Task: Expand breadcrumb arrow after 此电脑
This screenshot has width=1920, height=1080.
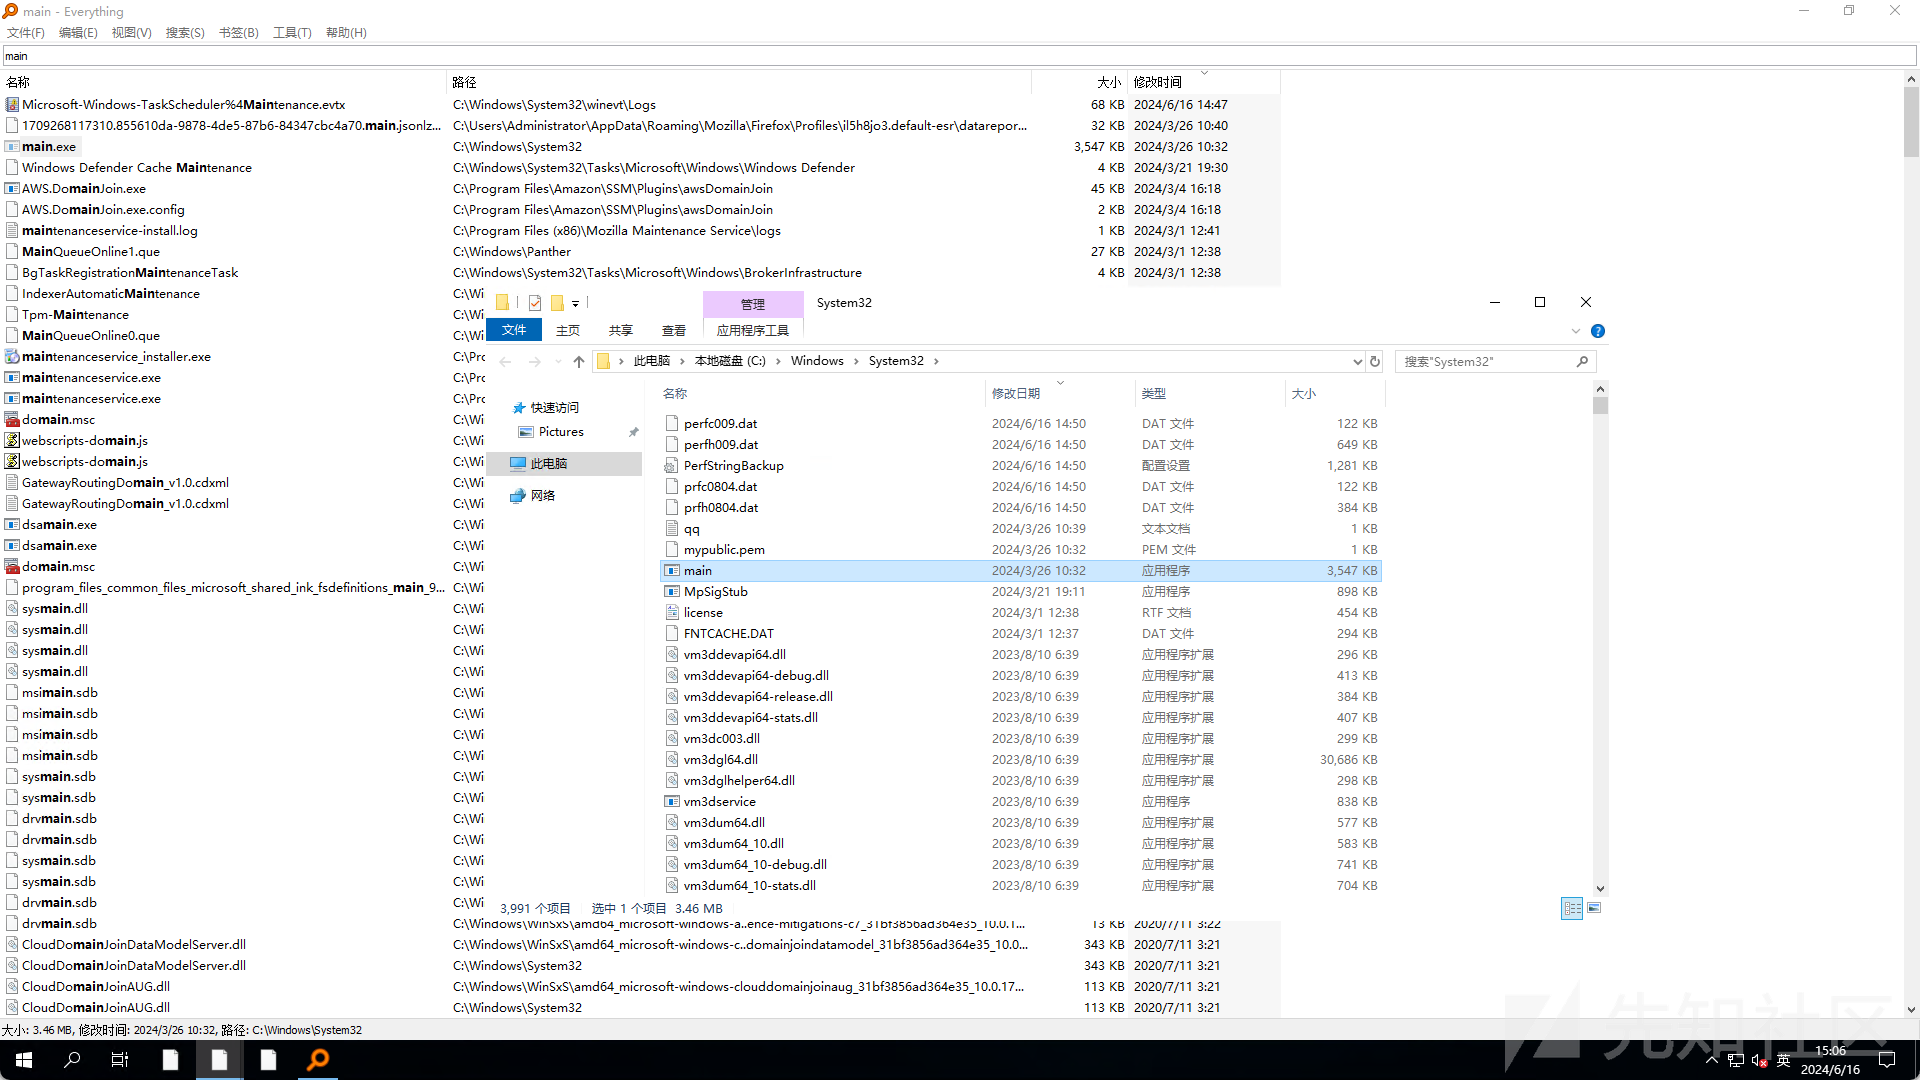Action: [683, 361]
